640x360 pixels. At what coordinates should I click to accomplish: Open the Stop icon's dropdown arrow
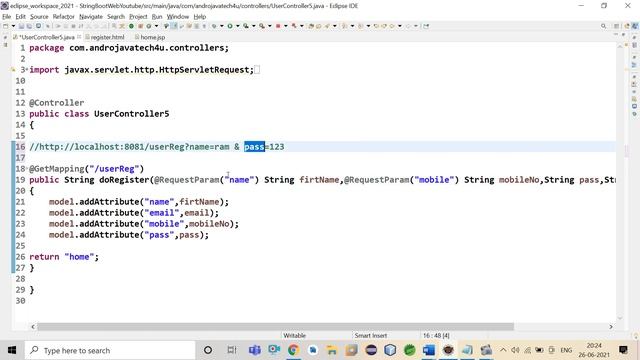coord(286,26)
